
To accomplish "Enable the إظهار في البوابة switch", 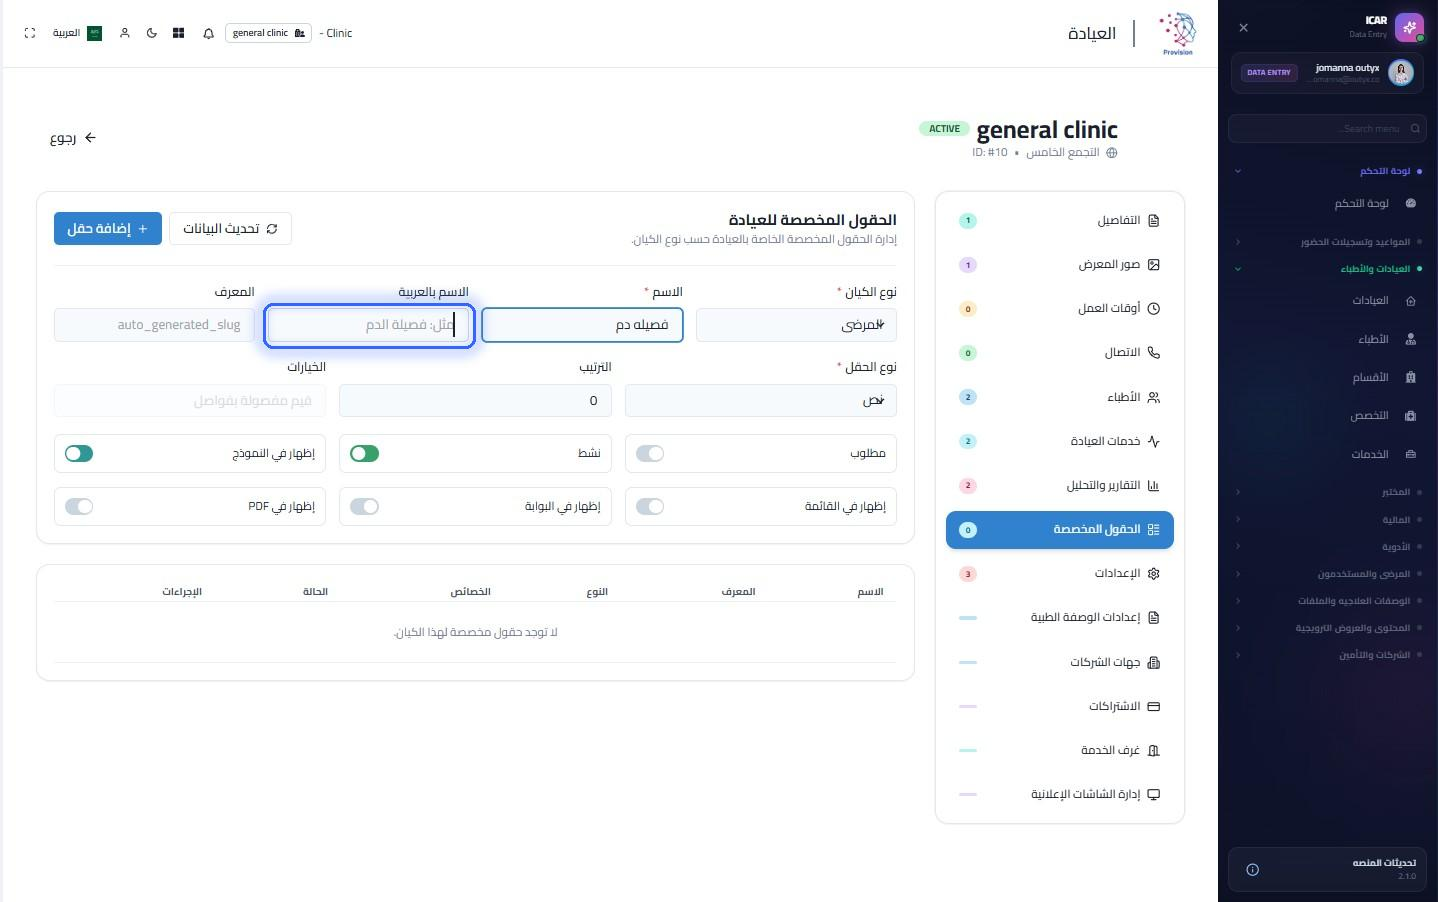I will point(365,507).
